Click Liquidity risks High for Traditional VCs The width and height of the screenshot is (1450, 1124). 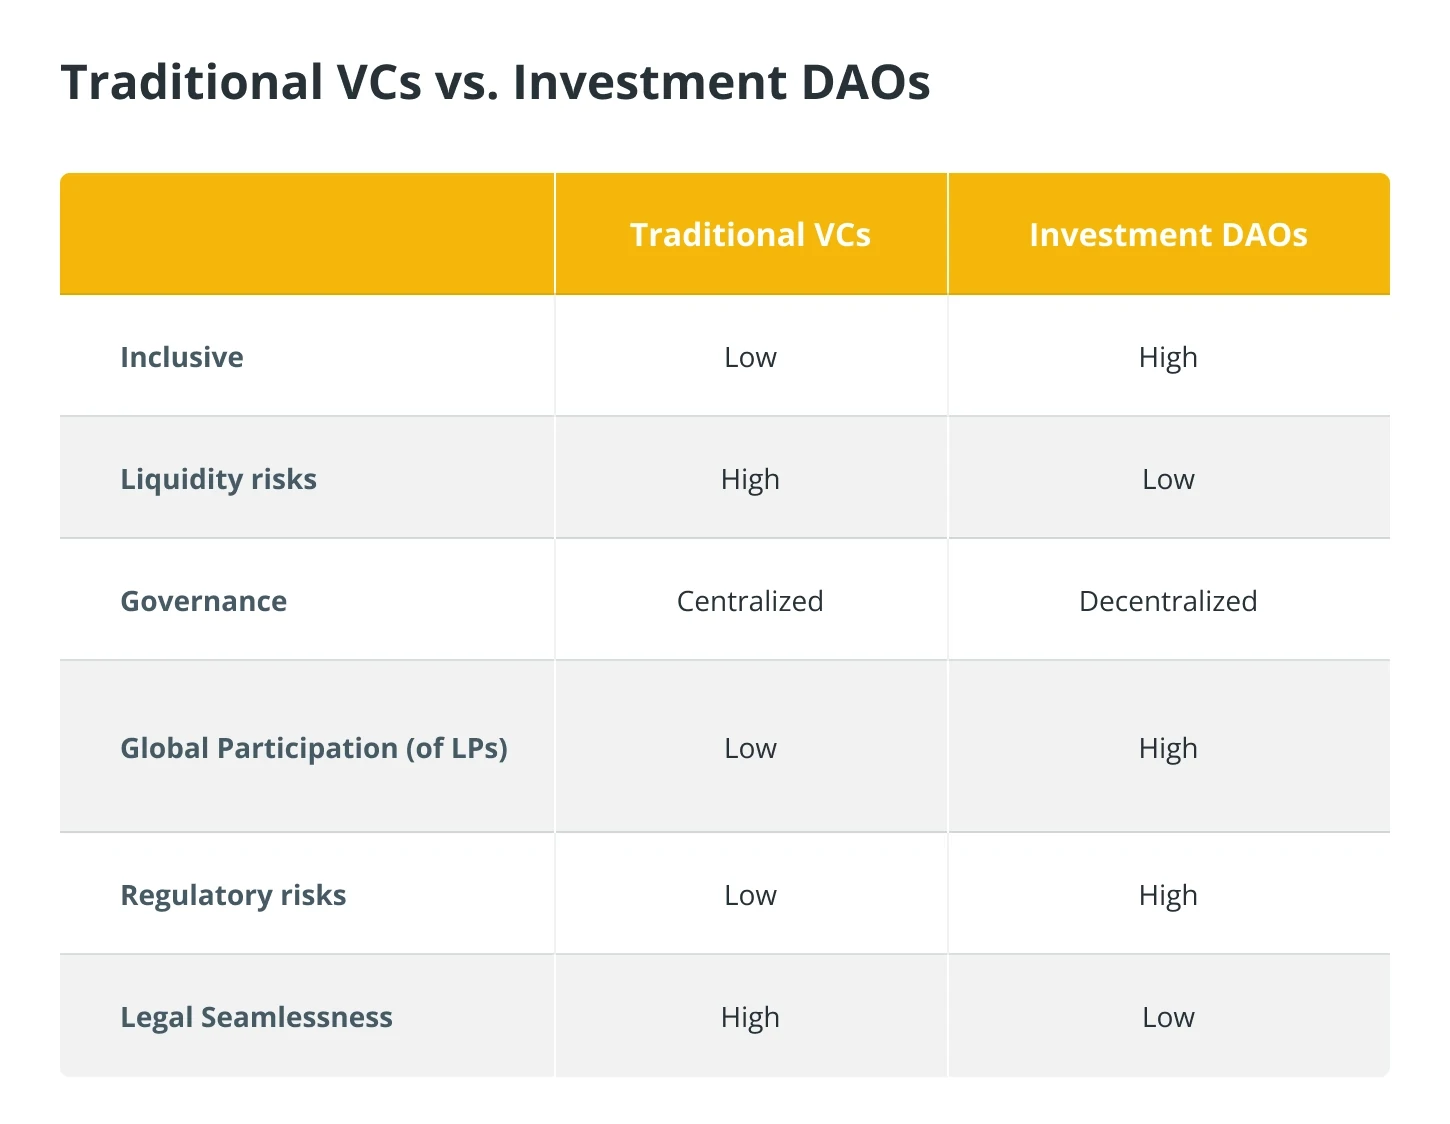pyautogui.click(x=750, y=480)
